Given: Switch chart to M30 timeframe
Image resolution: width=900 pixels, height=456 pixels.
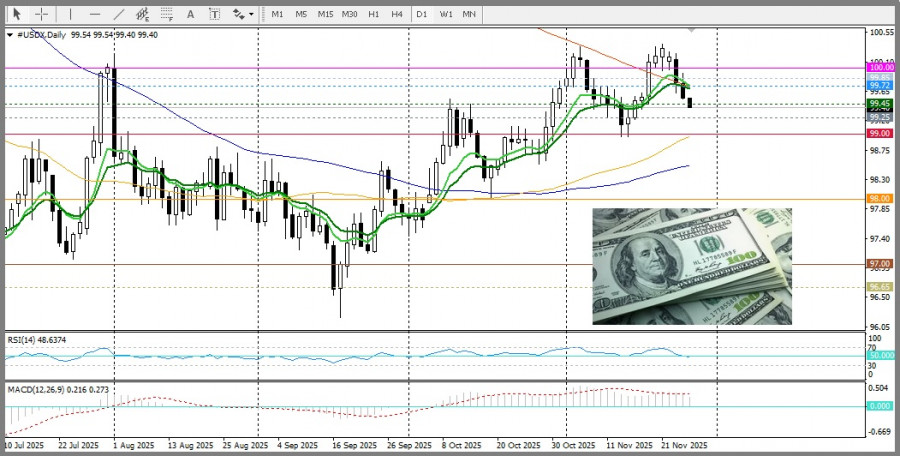Looking at the screenshot, I should [350, 14].
